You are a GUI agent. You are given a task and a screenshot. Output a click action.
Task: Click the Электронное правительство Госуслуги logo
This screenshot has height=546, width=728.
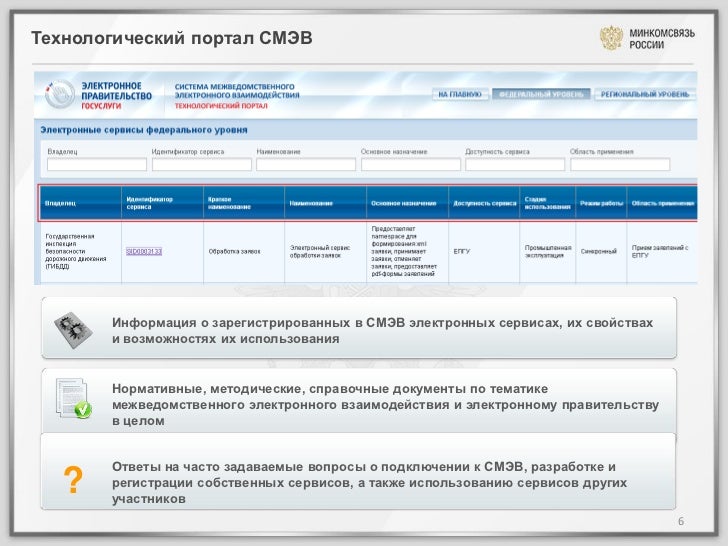[x=98, y=95]
